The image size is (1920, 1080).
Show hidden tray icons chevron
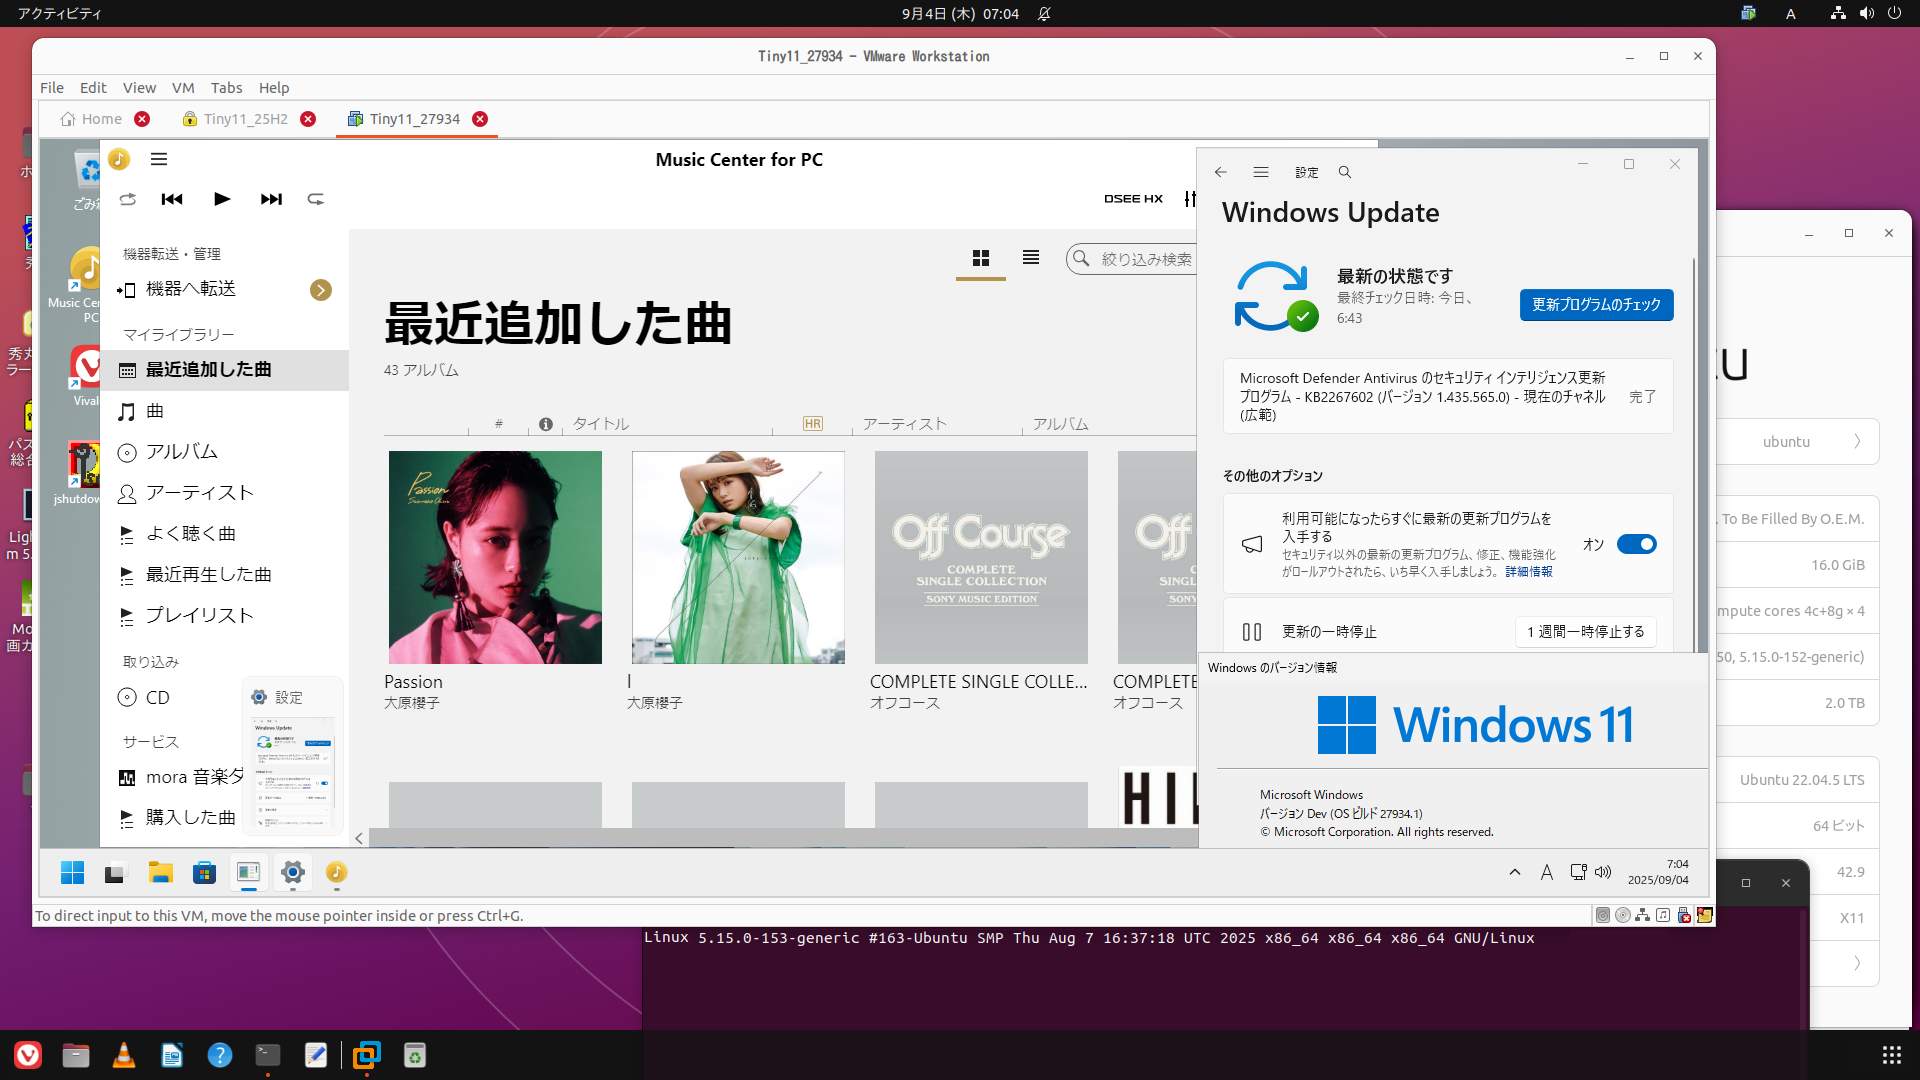[x=1515, y=872]
